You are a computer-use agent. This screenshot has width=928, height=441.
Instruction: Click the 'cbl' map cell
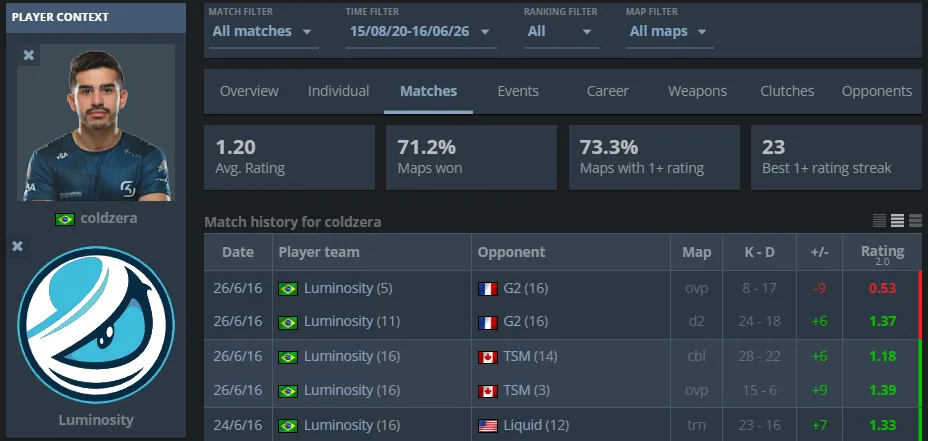(699, 357)
